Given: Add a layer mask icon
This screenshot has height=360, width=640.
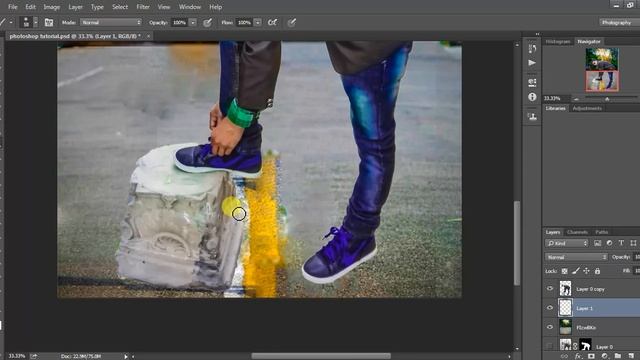Looking at the screenshot, I should click(x=591, y=356).
